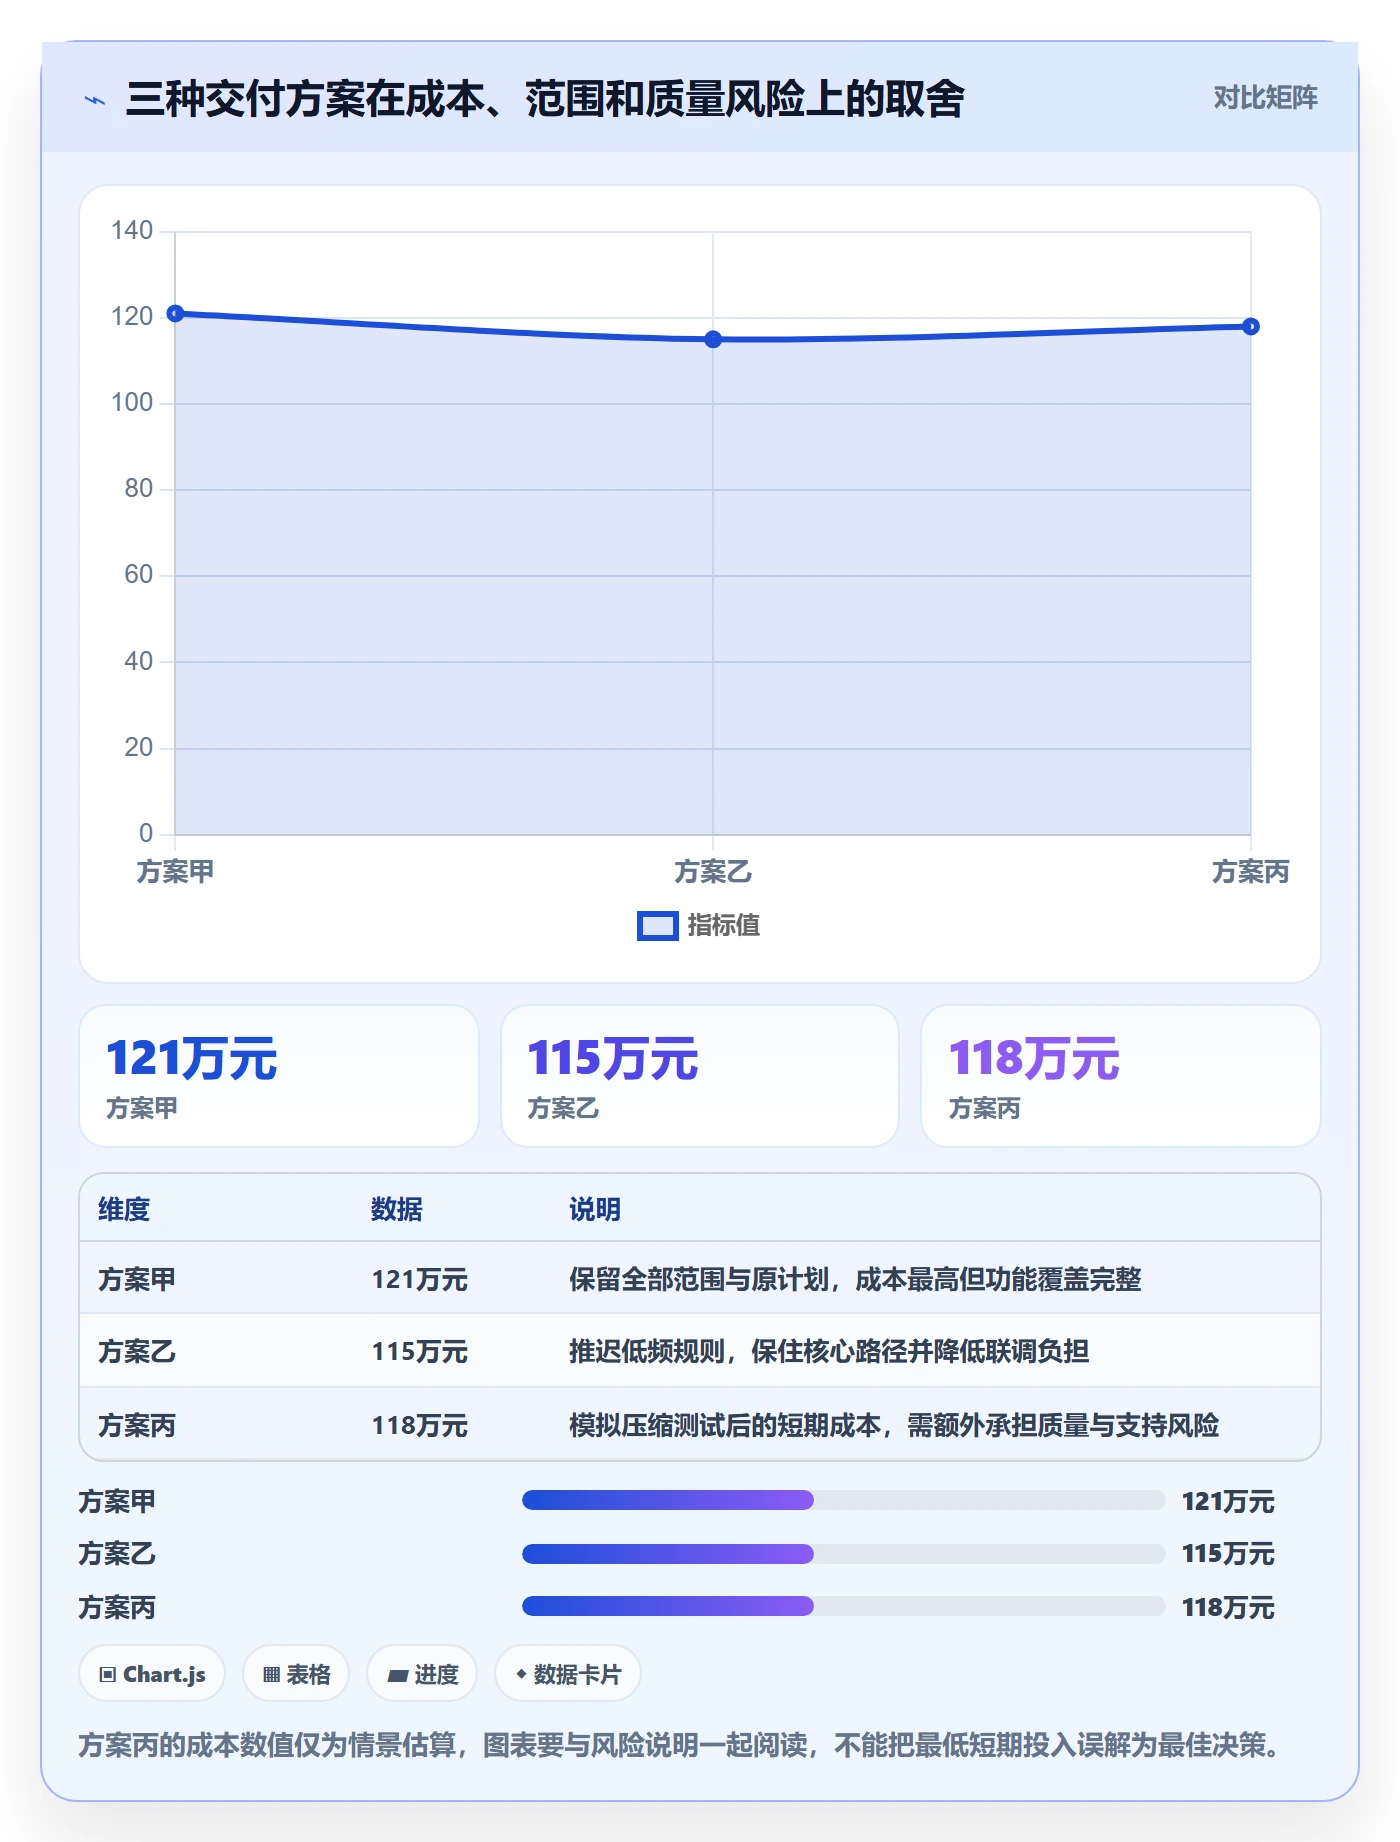Click the diamond icon on the 数据卡片 tag
The width and height of the screenshot is (1400, 1842).
[521, 1674]
